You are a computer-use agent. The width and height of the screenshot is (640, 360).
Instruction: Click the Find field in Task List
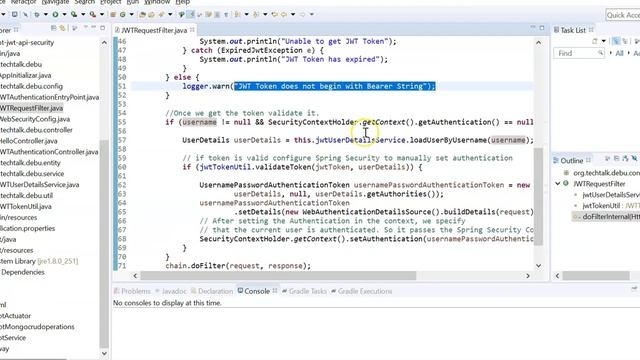pos(579,53)
